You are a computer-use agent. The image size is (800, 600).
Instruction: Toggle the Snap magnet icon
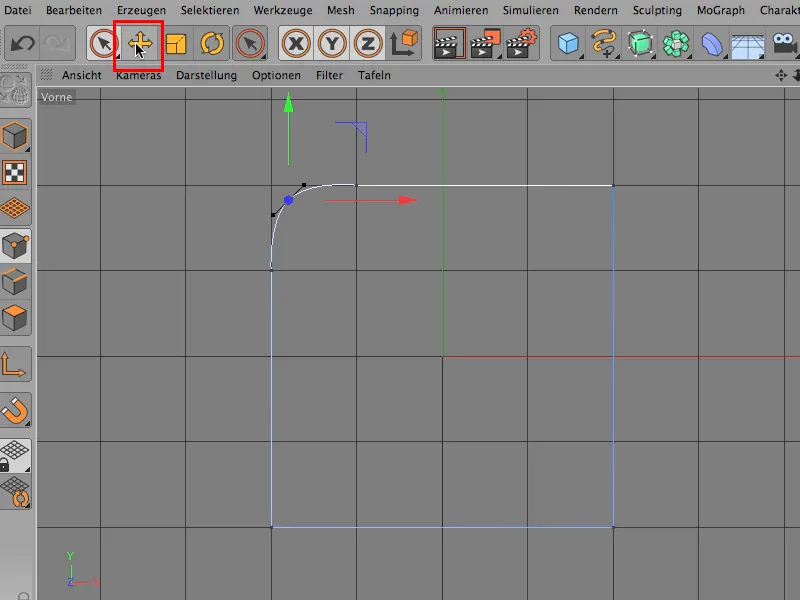(15, 410)
